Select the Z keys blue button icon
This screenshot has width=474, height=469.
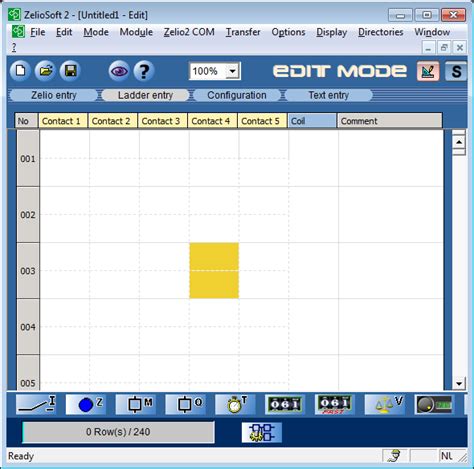pos(86,404)
